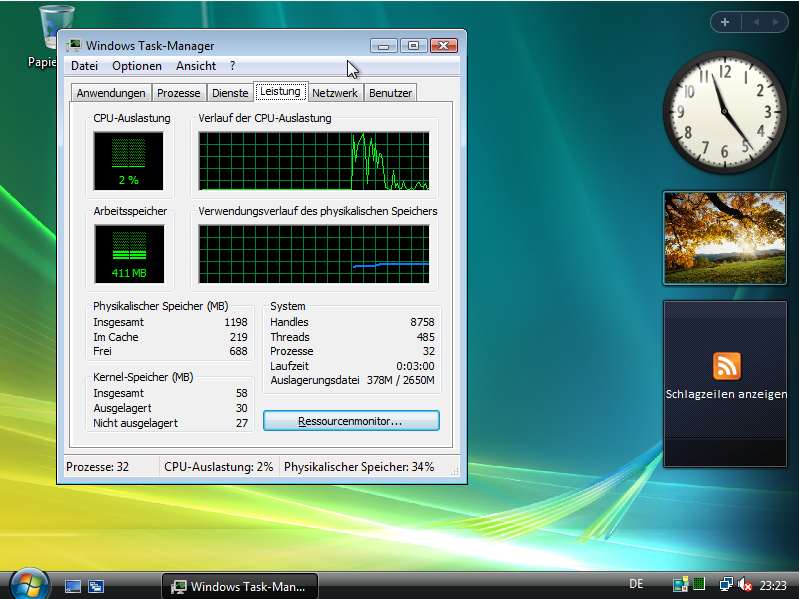Click the Sidebar tray icon
Screen dimensions: 799x599
click(680, 584)
